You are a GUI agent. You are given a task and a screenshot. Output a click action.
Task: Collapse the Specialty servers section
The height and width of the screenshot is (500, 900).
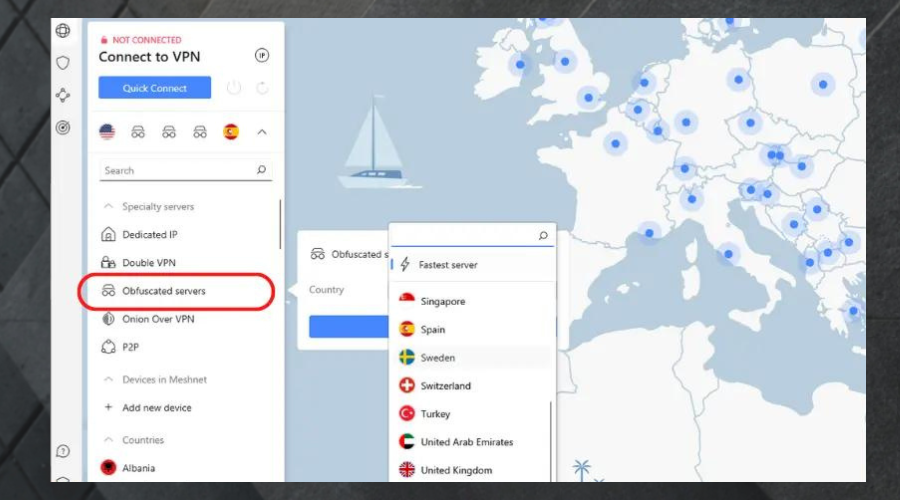(108, 207)
